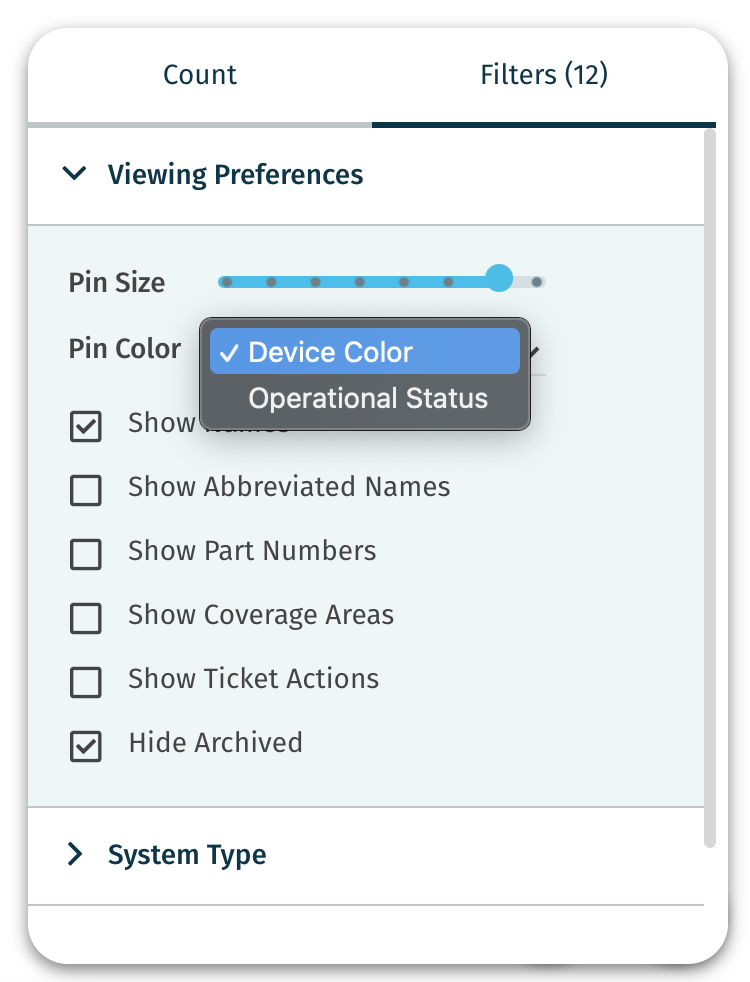Click the System Type chevron icon
750x982 pixels.
[x=74, y=854]
